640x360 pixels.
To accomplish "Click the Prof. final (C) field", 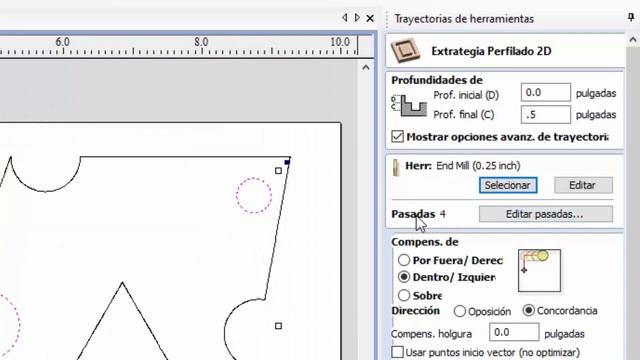I will click(546, 115).
